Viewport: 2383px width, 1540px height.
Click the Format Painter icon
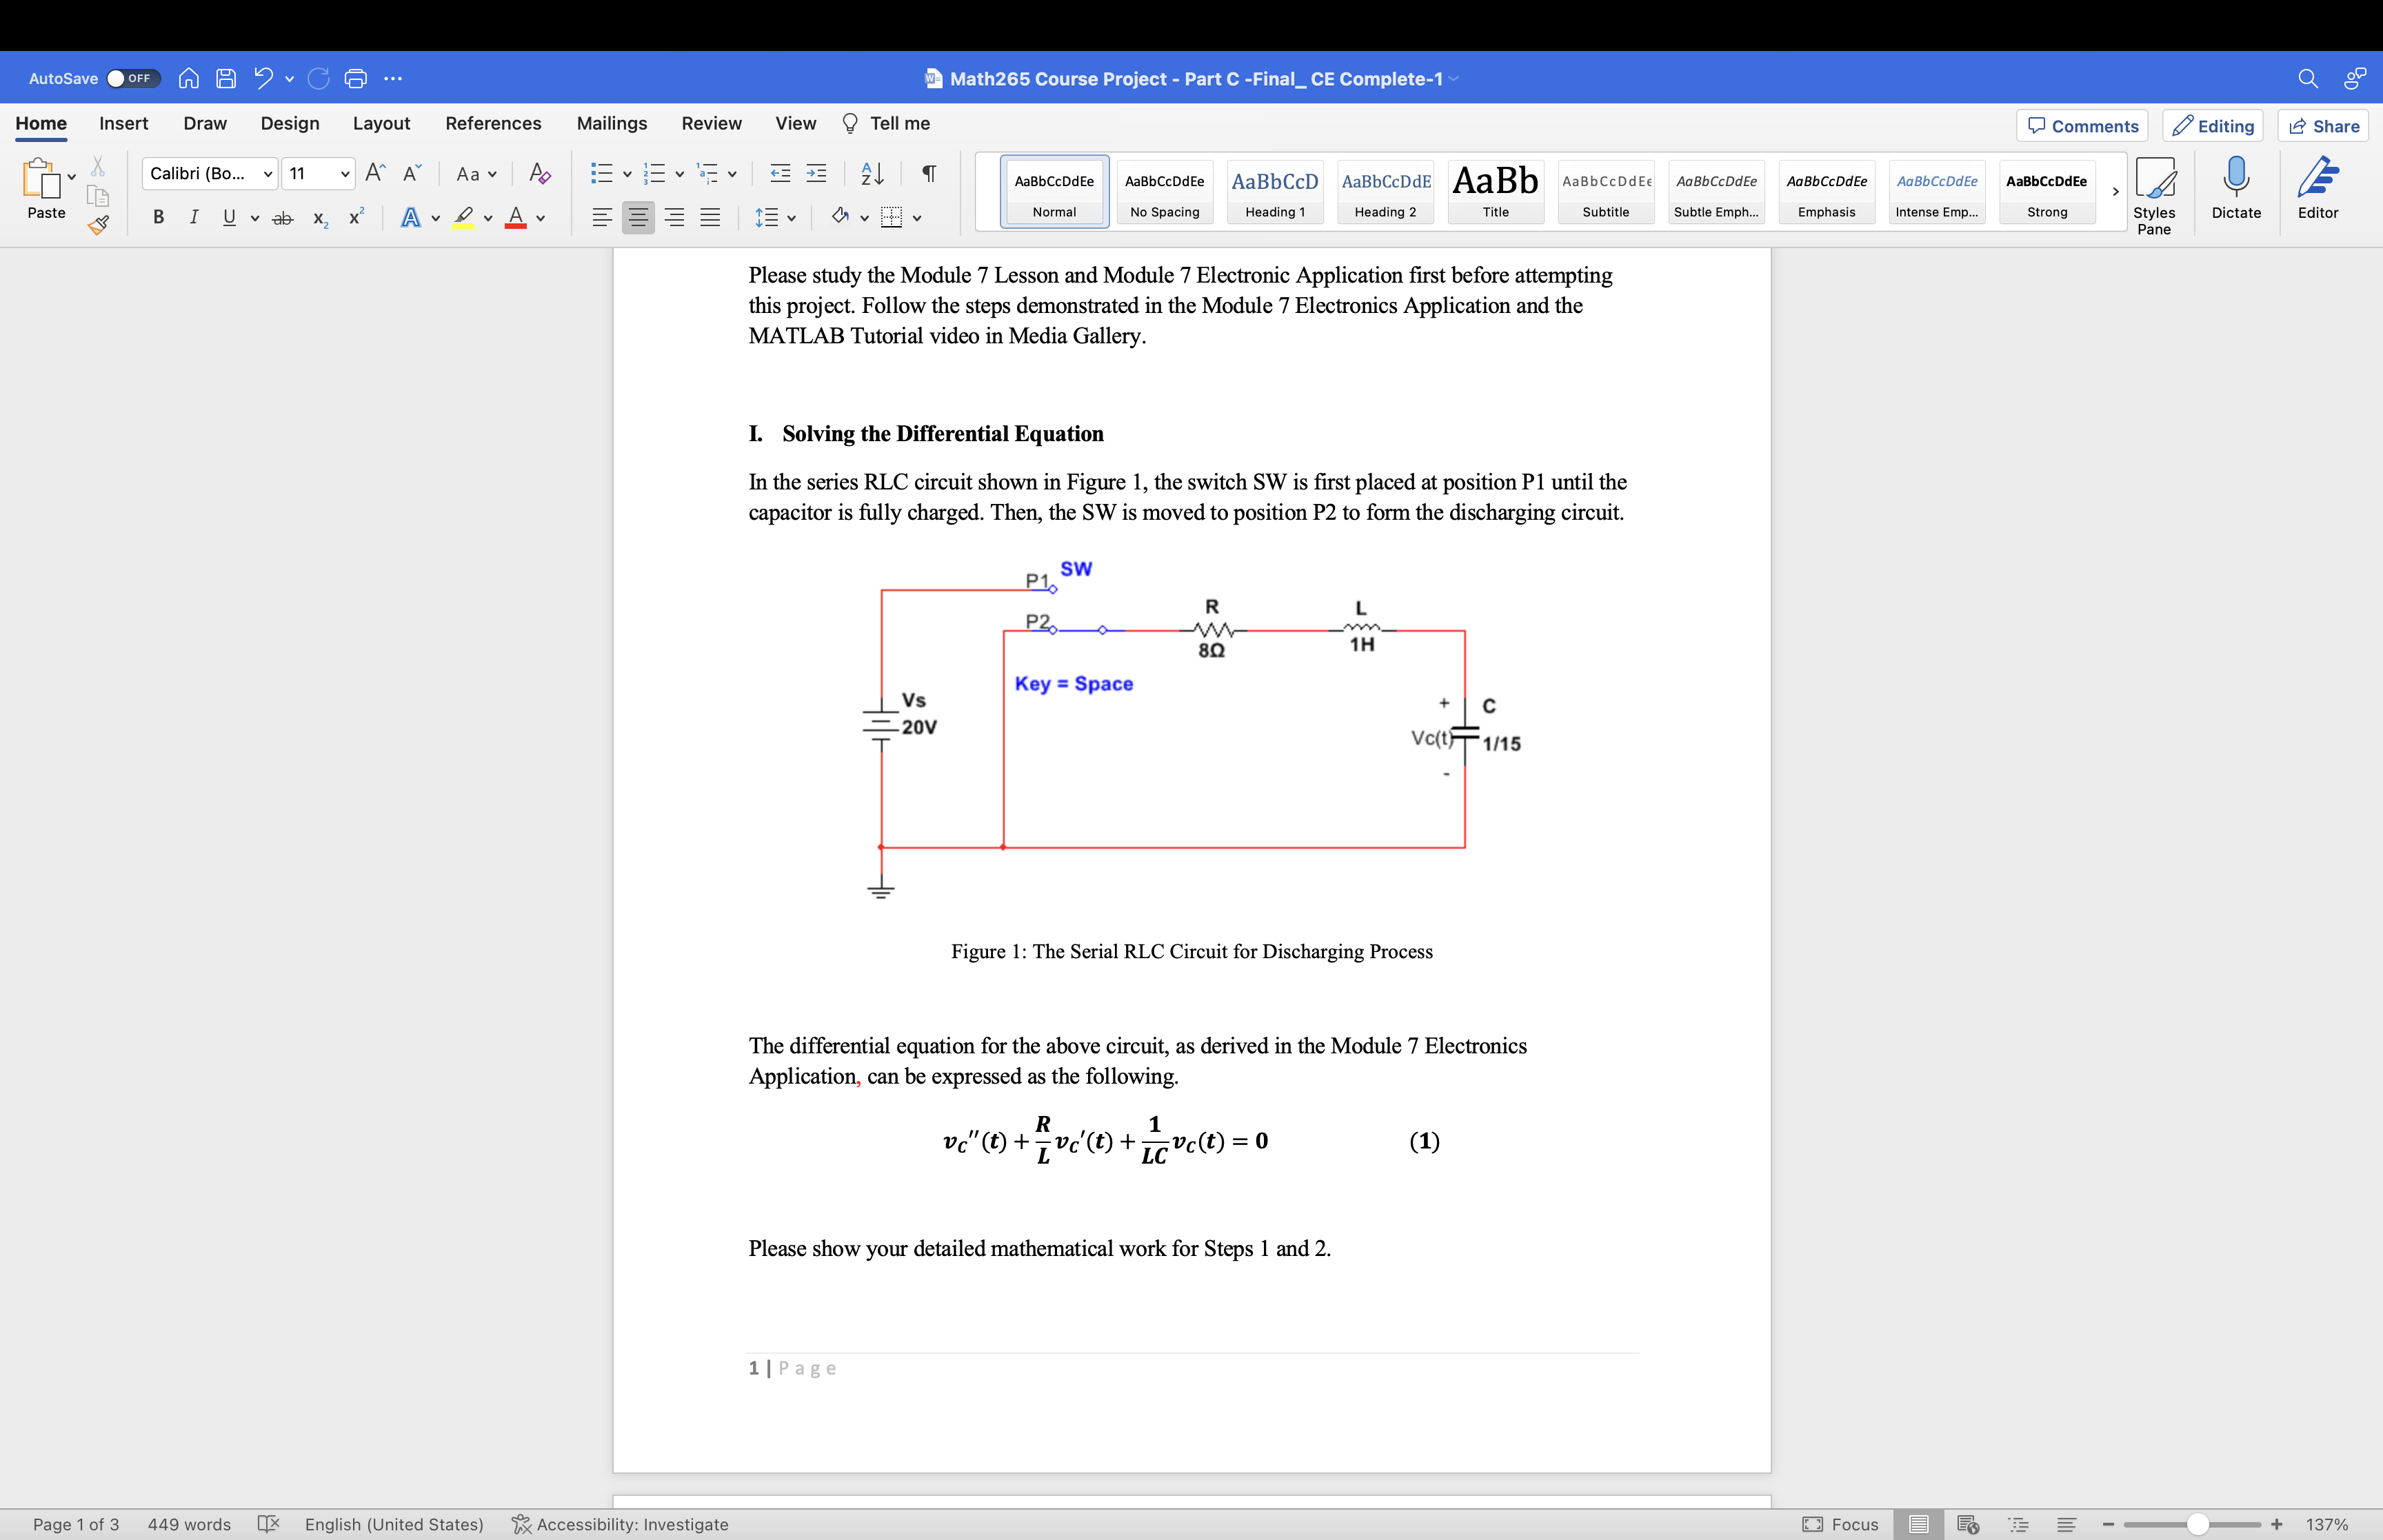tap(98, 225)
